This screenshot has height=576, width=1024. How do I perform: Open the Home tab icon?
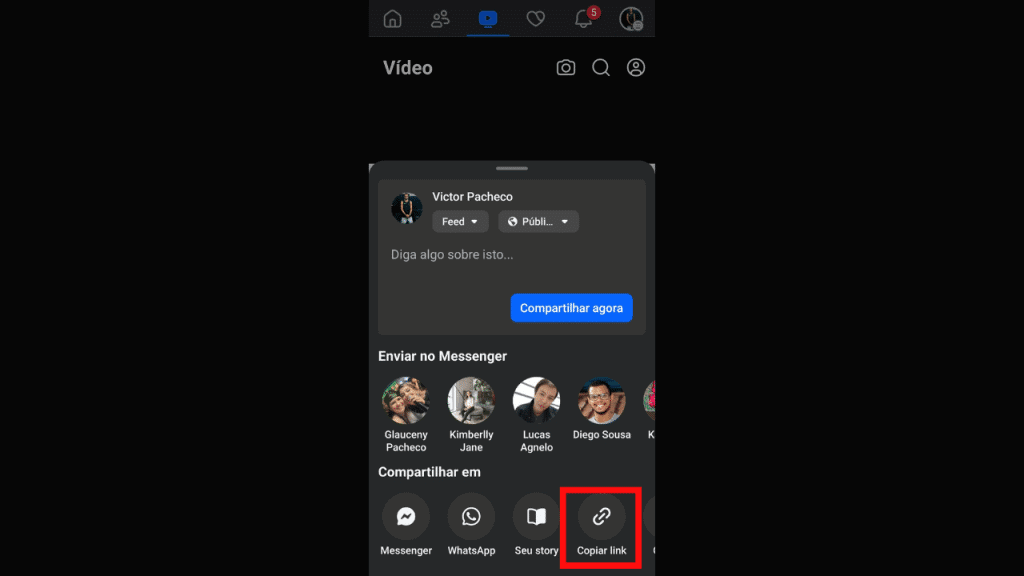point(392,19)
